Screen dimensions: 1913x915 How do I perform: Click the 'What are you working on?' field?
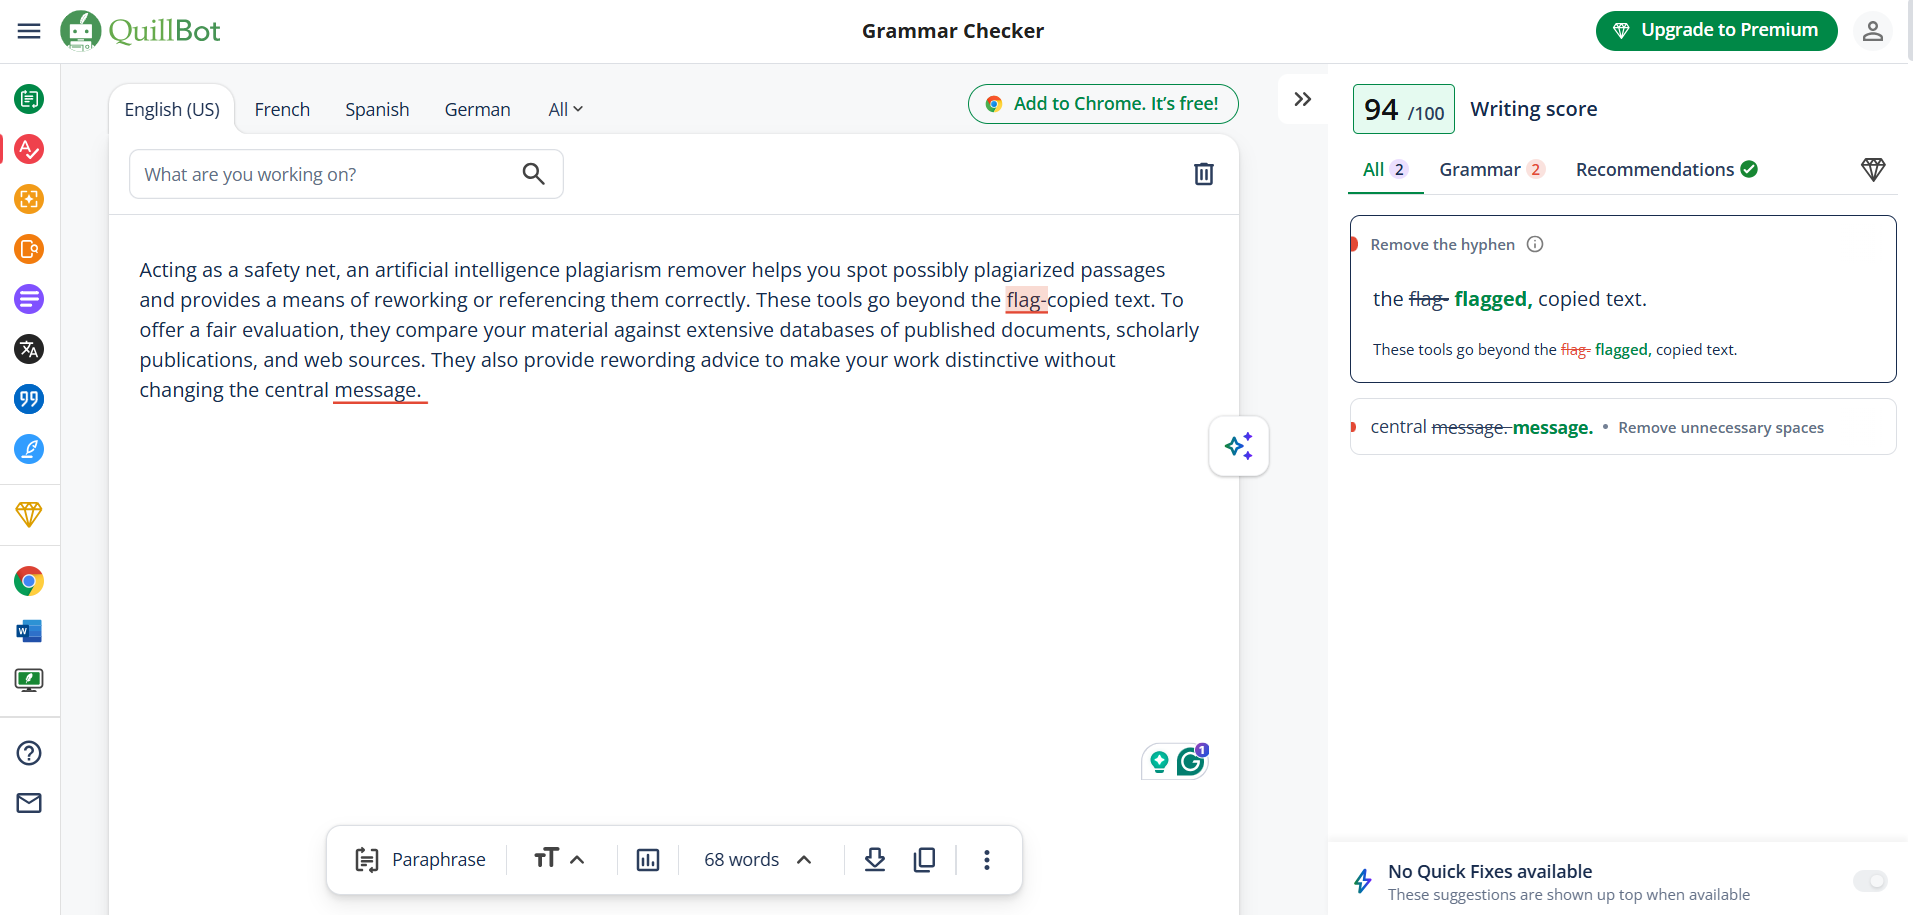tap(326, 174)
